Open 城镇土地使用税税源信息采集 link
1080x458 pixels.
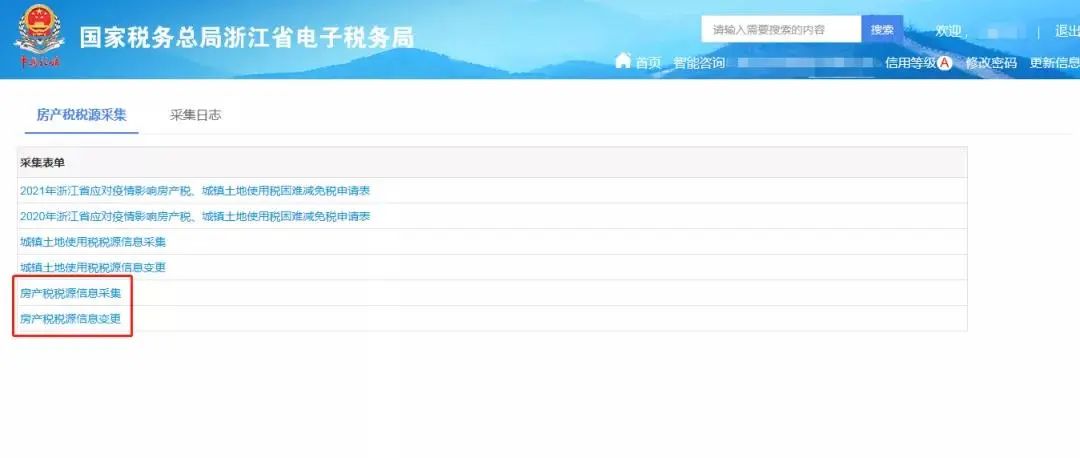click(x=93, y=242)
